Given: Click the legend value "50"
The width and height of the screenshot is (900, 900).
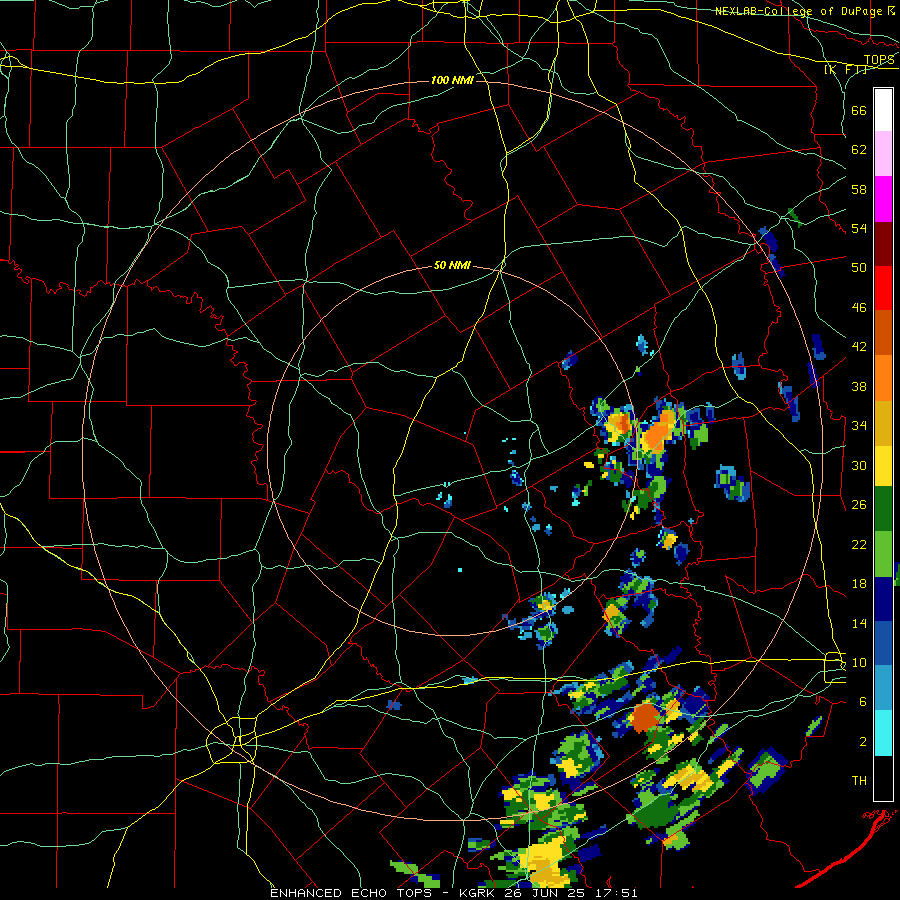Looking at the screenshot, I should pos(859,268).
